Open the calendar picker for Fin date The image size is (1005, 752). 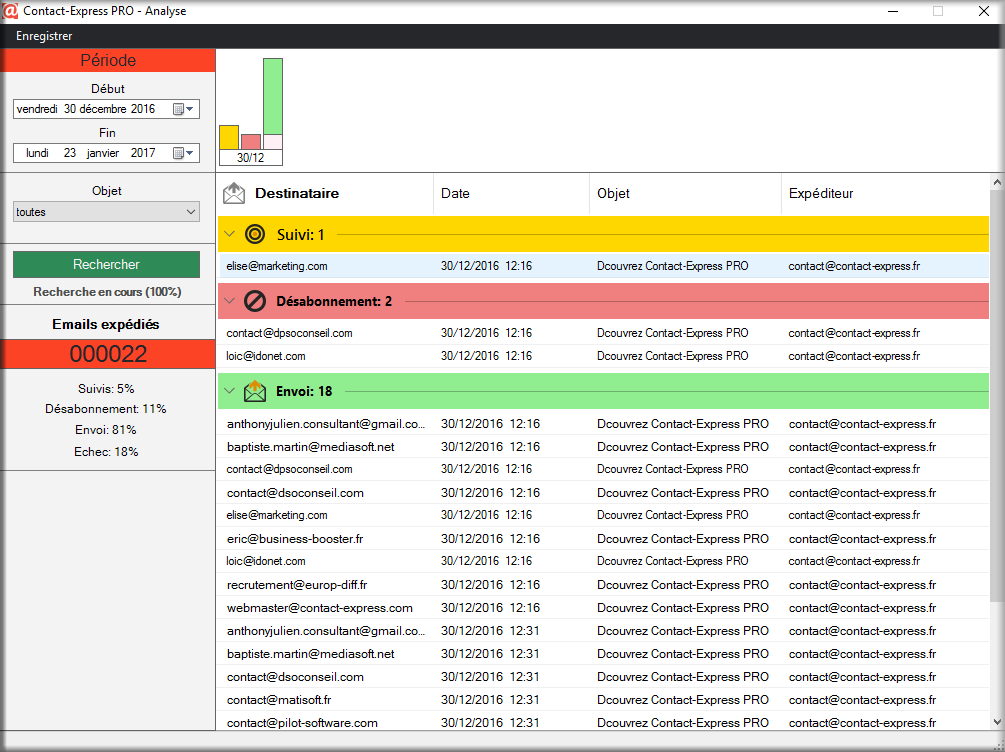(x=183, y=153)
